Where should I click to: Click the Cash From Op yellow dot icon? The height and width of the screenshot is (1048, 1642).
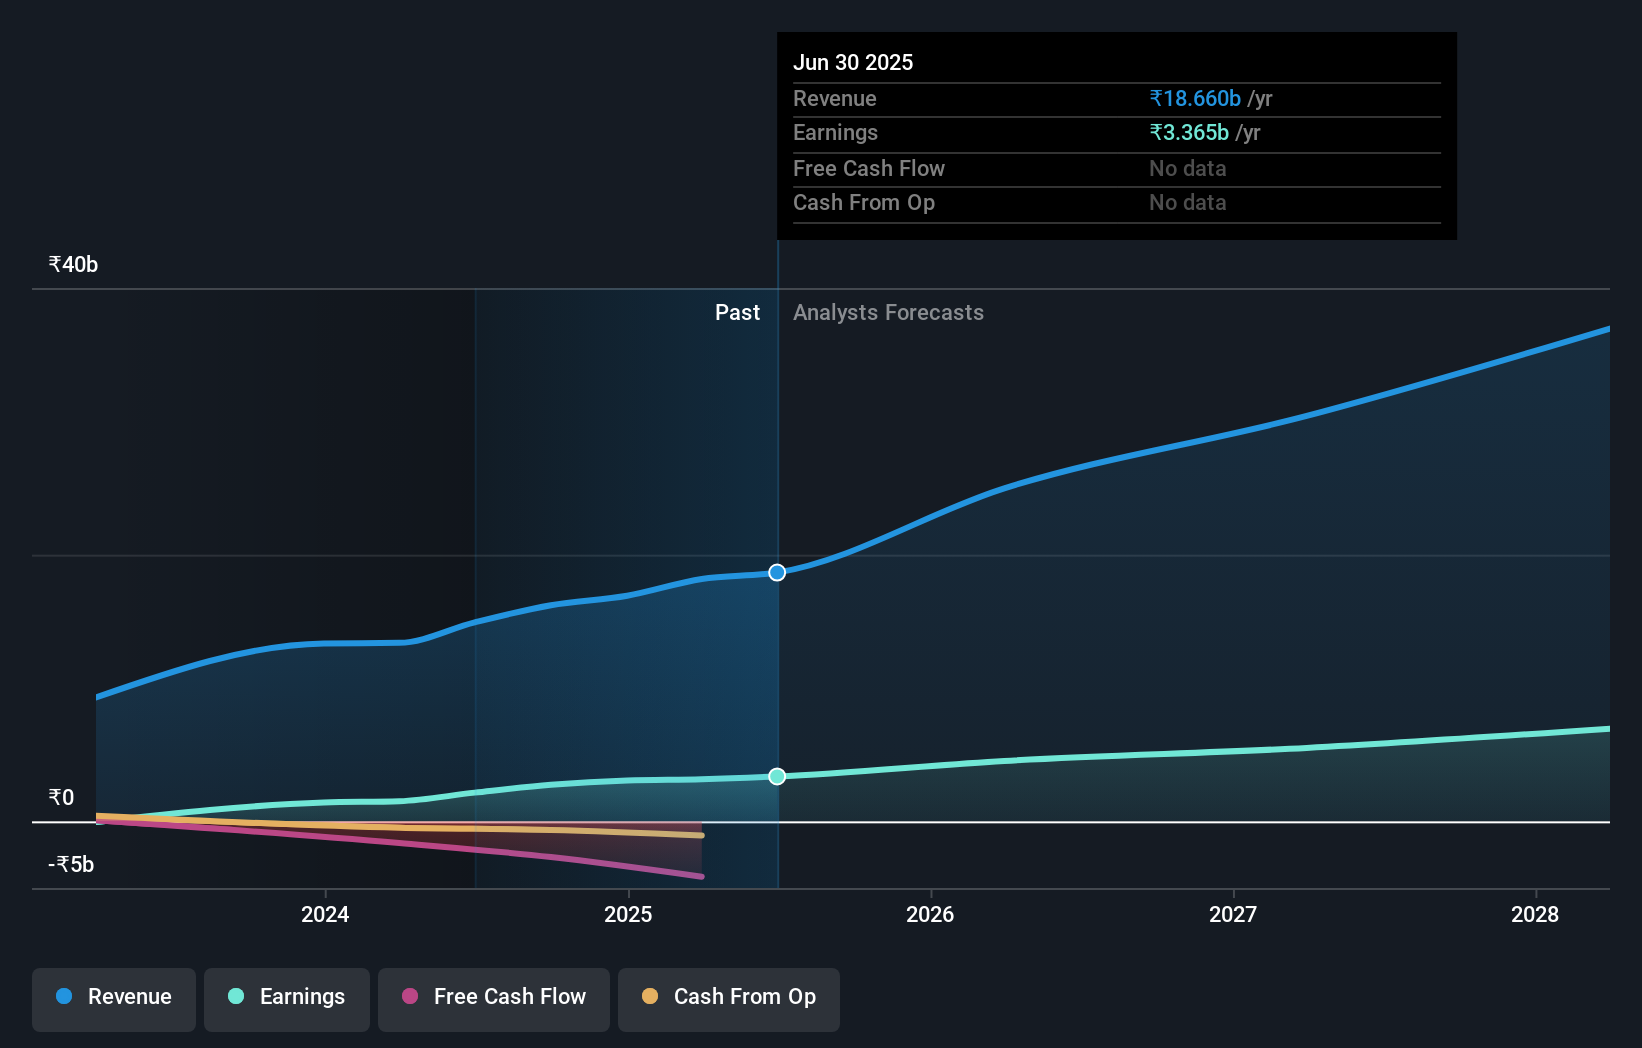click(650, 997)
